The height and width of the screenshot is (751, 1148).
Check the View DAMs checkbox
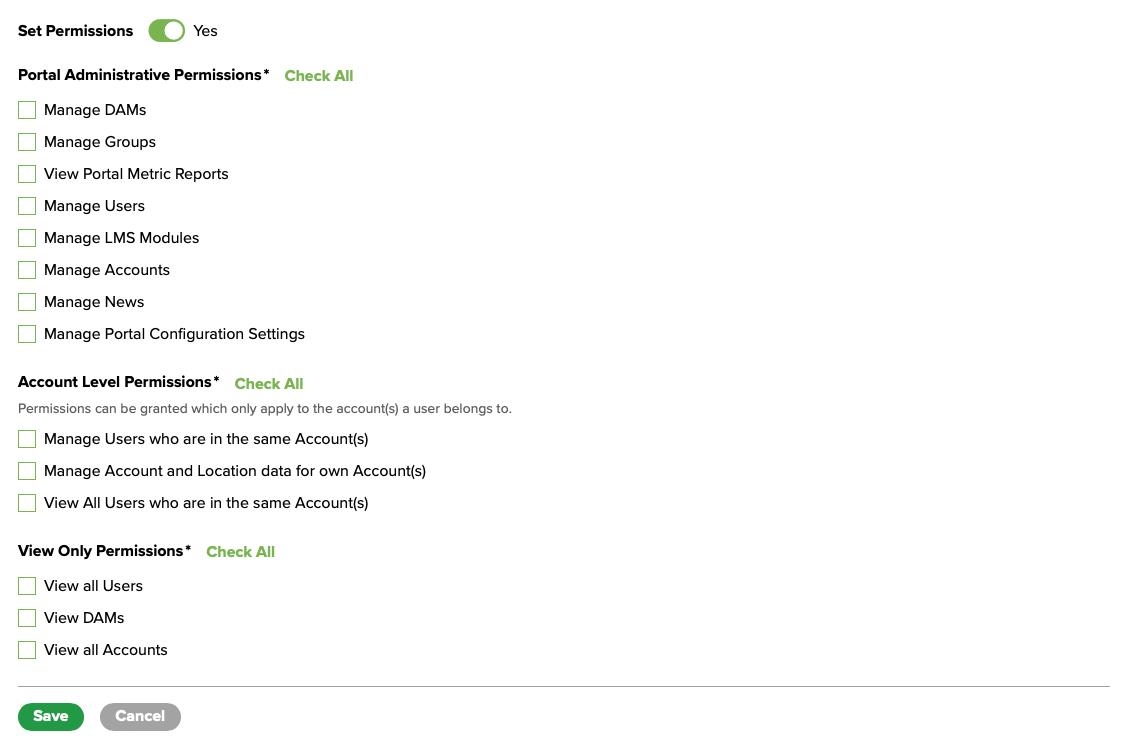coord(27,618)
